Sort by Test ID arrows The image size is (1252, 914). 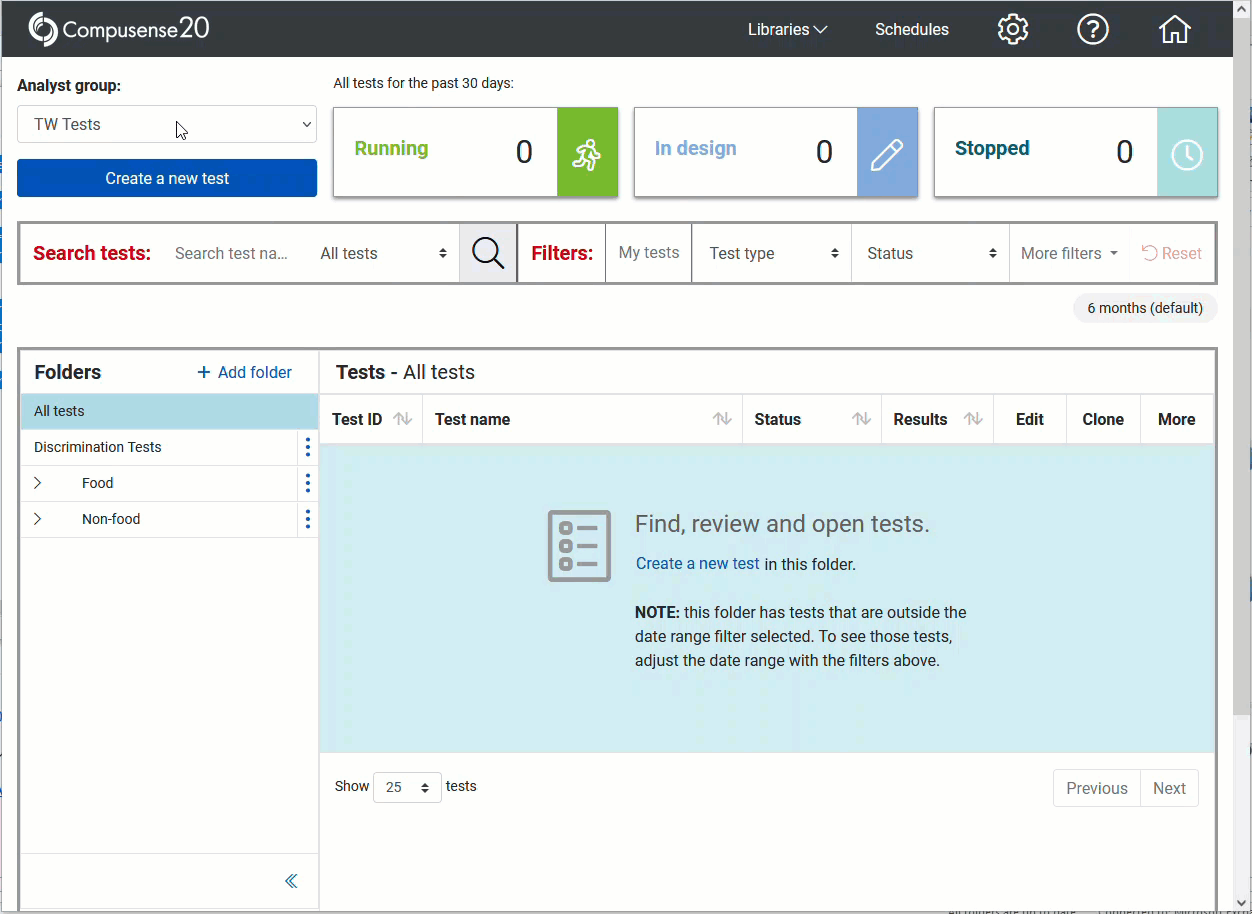(403, 419)
